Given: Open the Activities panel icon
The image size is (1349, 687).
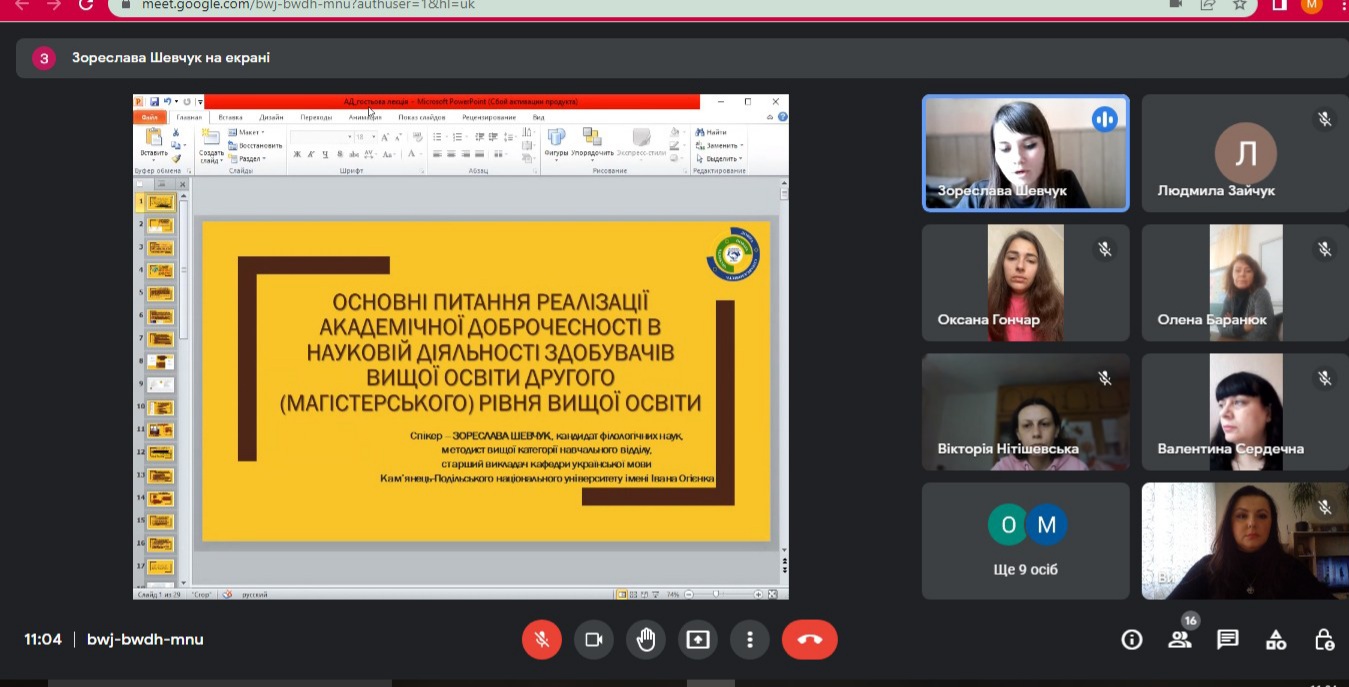Looking at the screenshot, I should point(1276,640).
